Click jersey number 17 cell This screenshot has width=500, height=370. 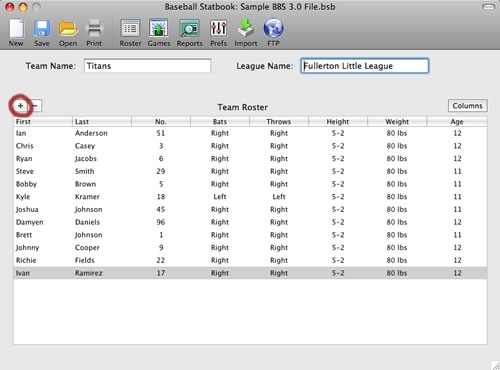tap(161, 273)
